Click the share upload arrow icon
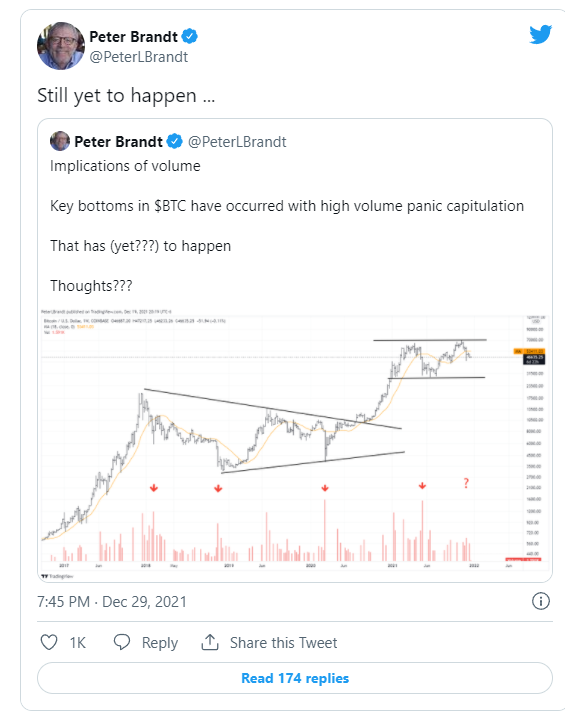The width and height of the screenshot is (565, 715). click(x=210, y=642)
